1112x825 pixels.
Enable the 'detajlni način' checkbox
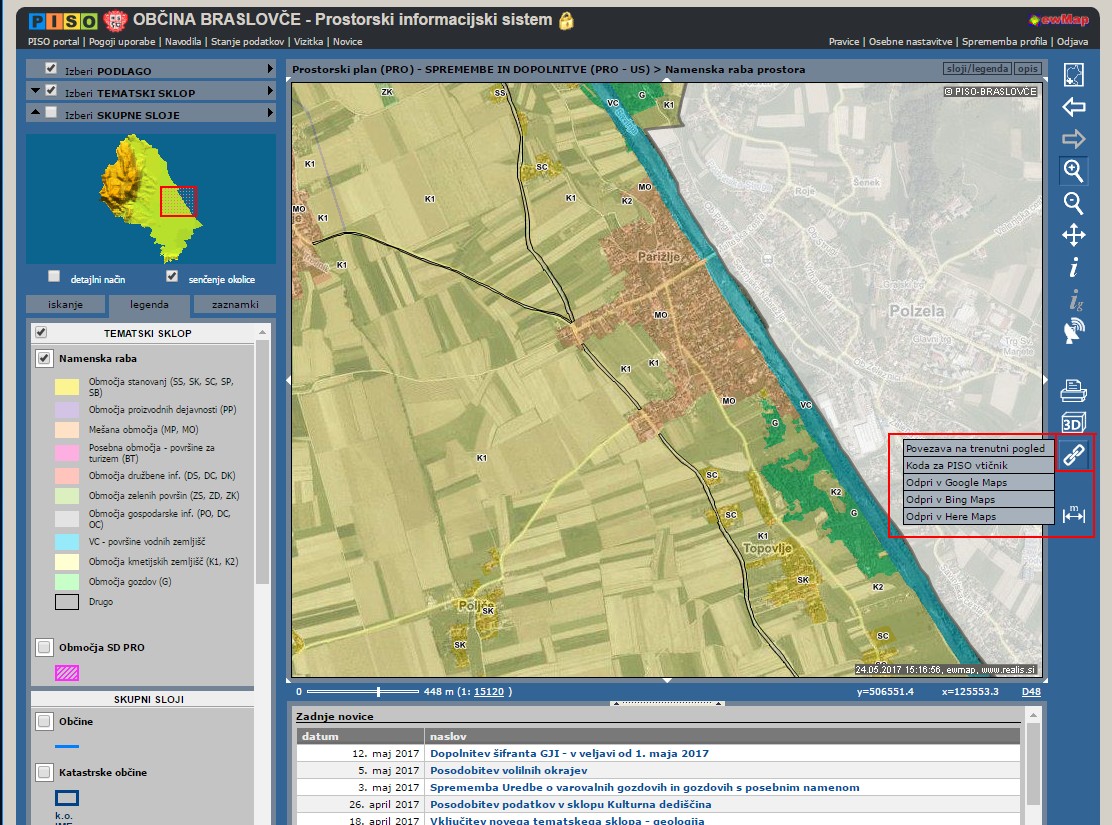click(x=55, y=277)
